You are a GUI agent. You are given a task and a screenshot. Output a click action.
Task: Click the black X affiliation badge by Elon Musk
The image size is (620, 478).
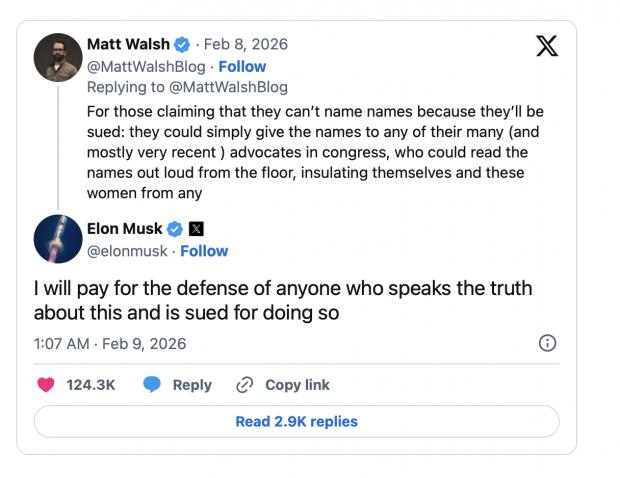[196, 229]
